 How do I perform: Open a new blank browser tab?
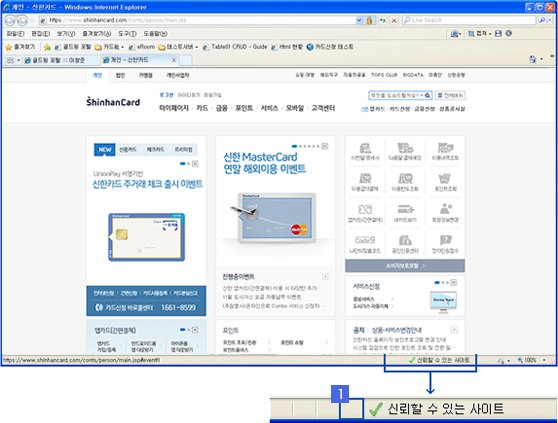click(x=185, y=60)
